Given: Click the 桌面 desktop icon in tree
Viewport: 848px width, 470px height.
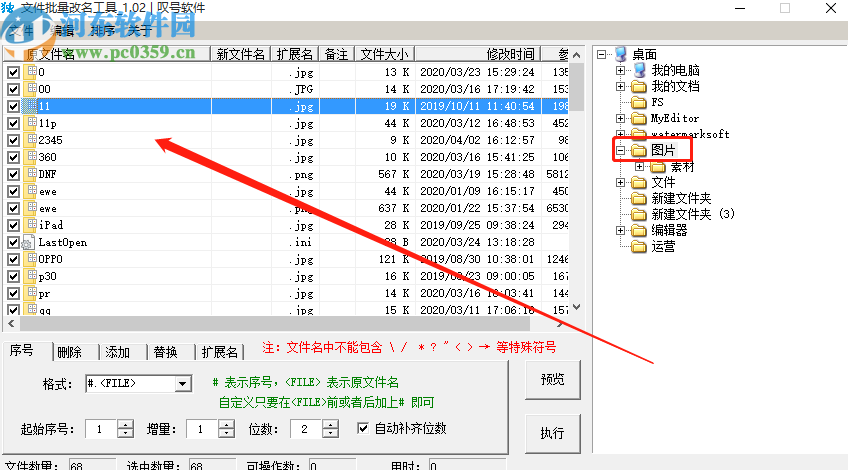Looking at the screenshot, I should coord(621,54).
